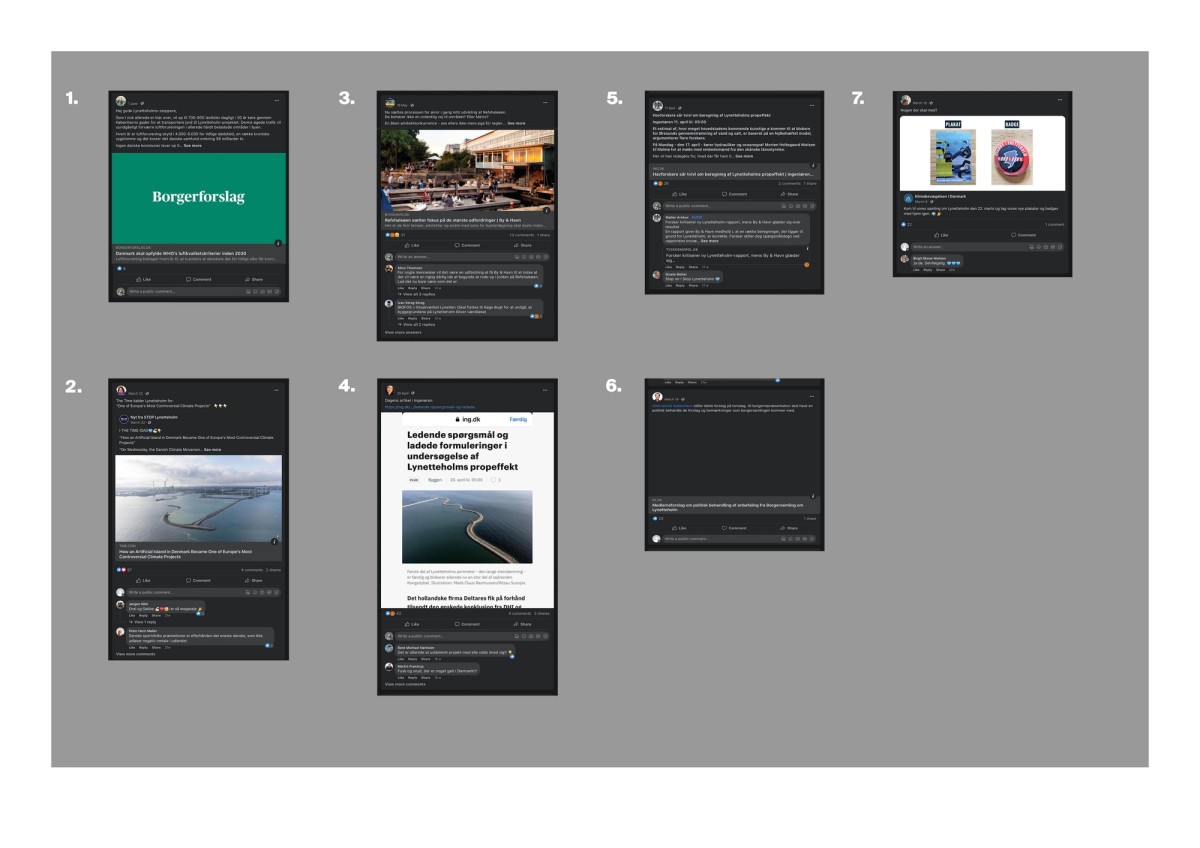Click 'View more comments' on Time article post

pos(136,654)
